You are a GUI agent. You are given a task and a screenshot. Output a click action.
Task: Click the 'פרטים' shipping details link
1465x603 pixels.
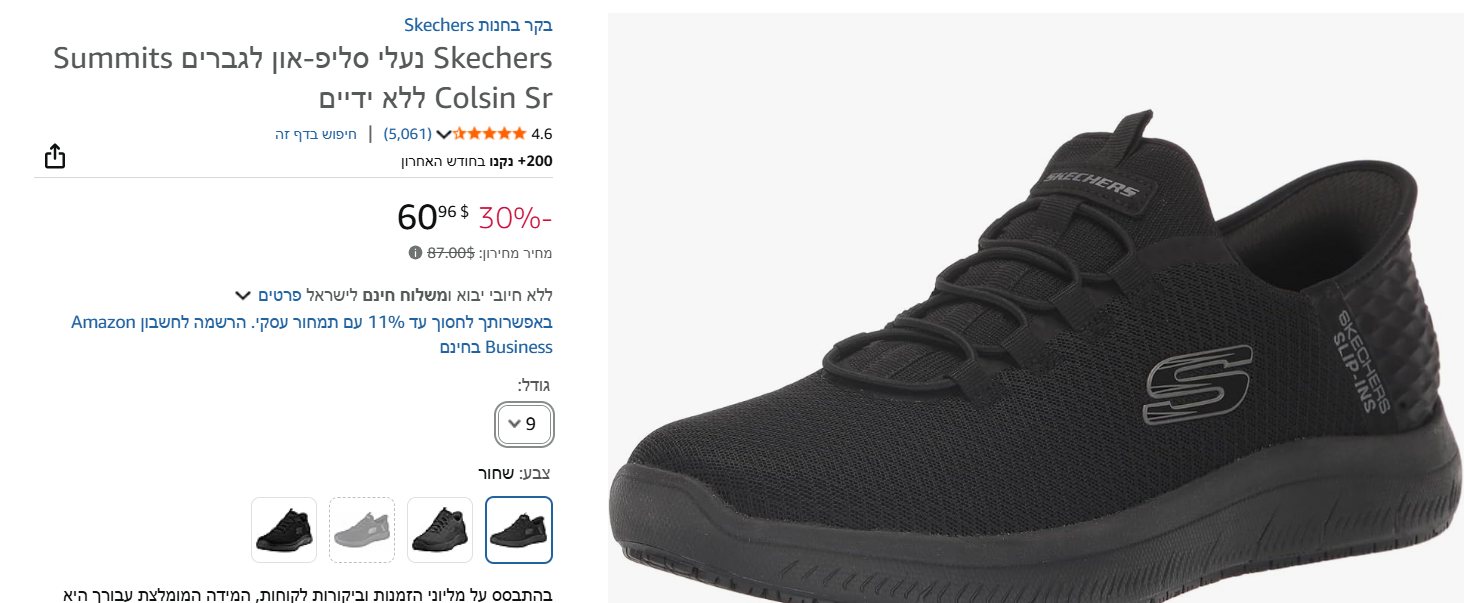[279, 295]
